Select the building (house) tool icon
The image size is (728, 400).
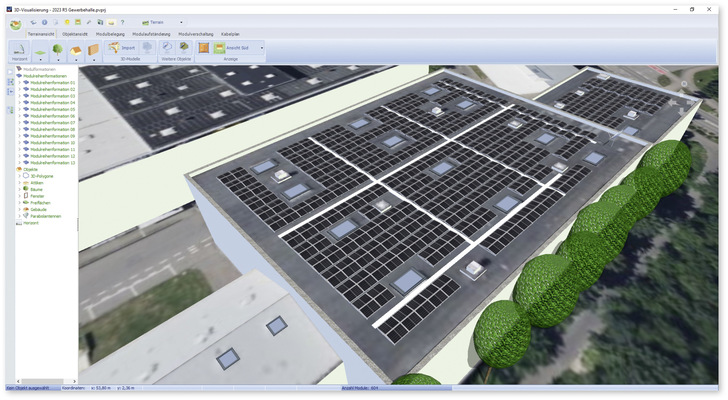[x=75, y=49]
